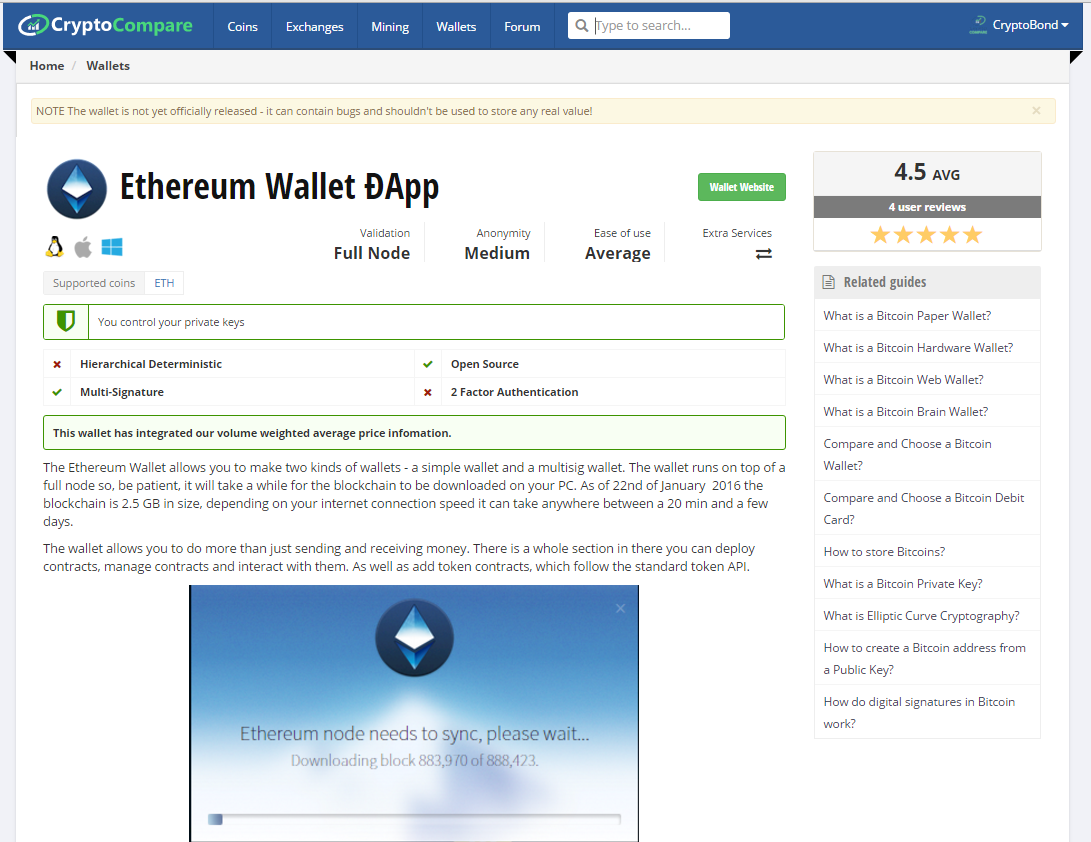This screenshot has width=1091, height=842.
Task: Open the CryptoBond account dropdown
Action: (x=1029, y=25)
